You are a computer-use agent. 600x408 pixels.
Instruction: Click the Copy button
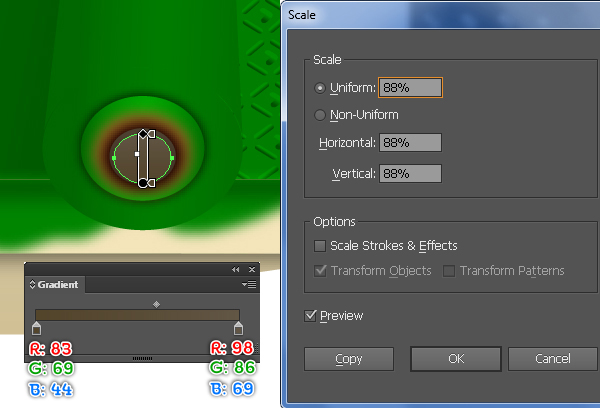click(x=349, y=359)
